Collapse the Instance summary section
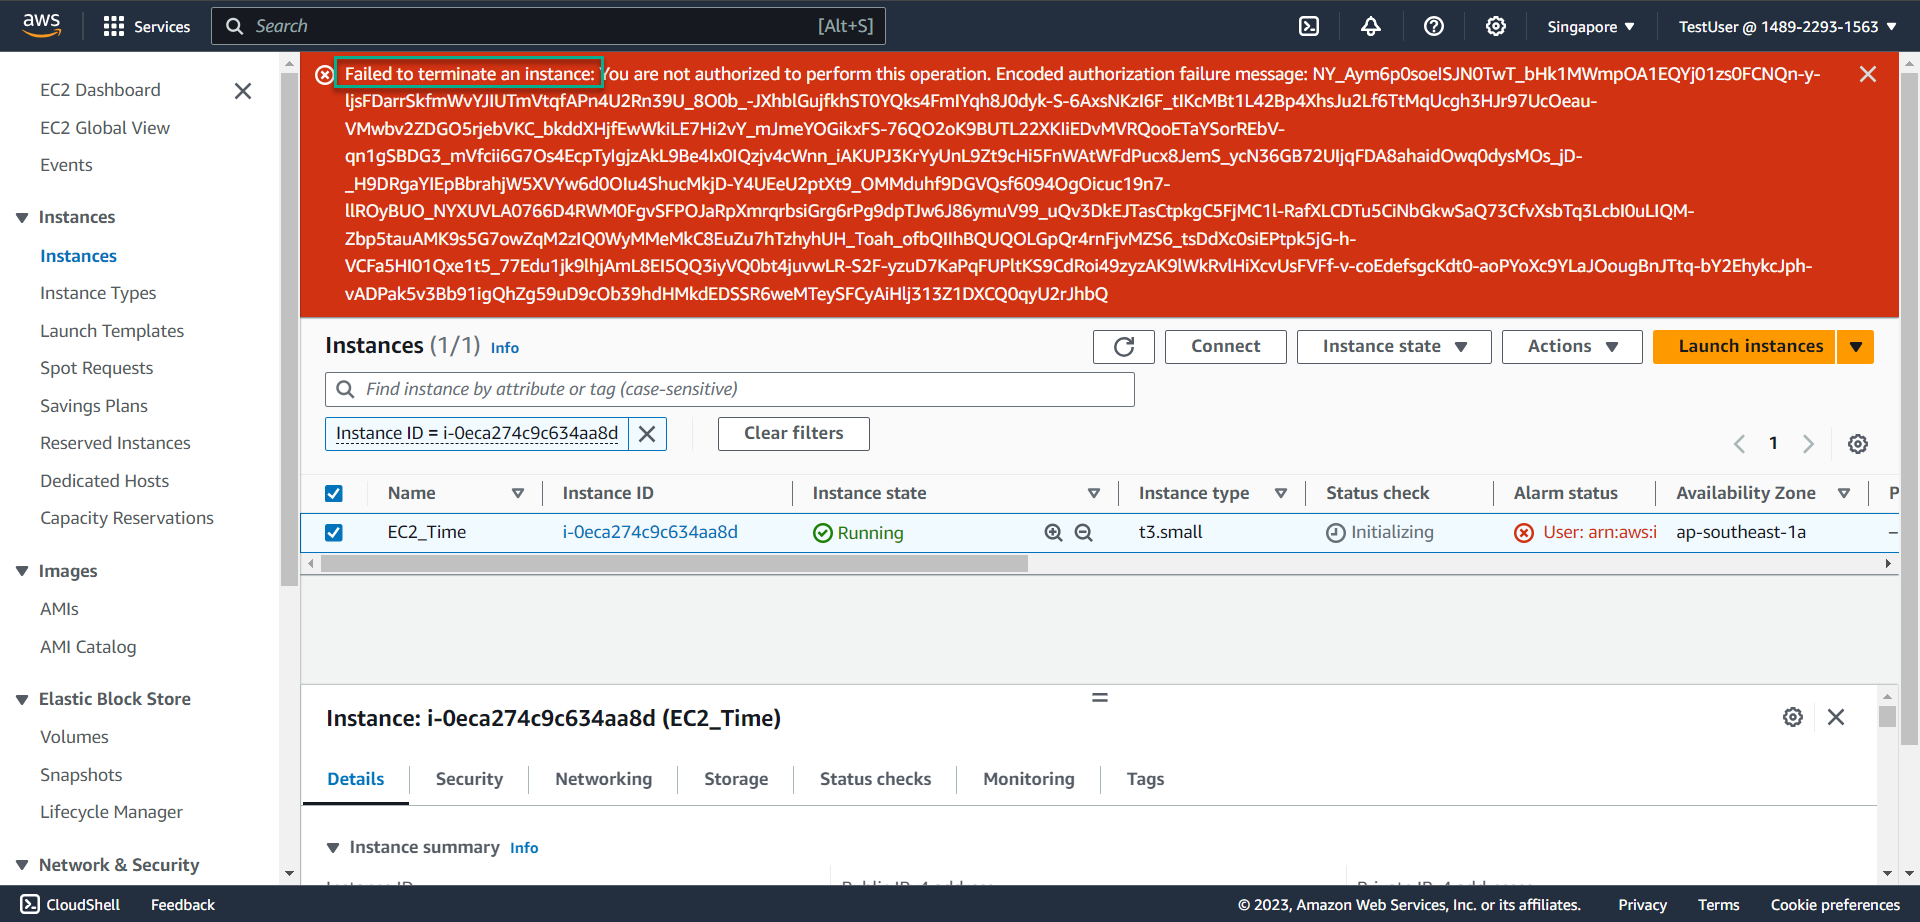 (333, 848)
